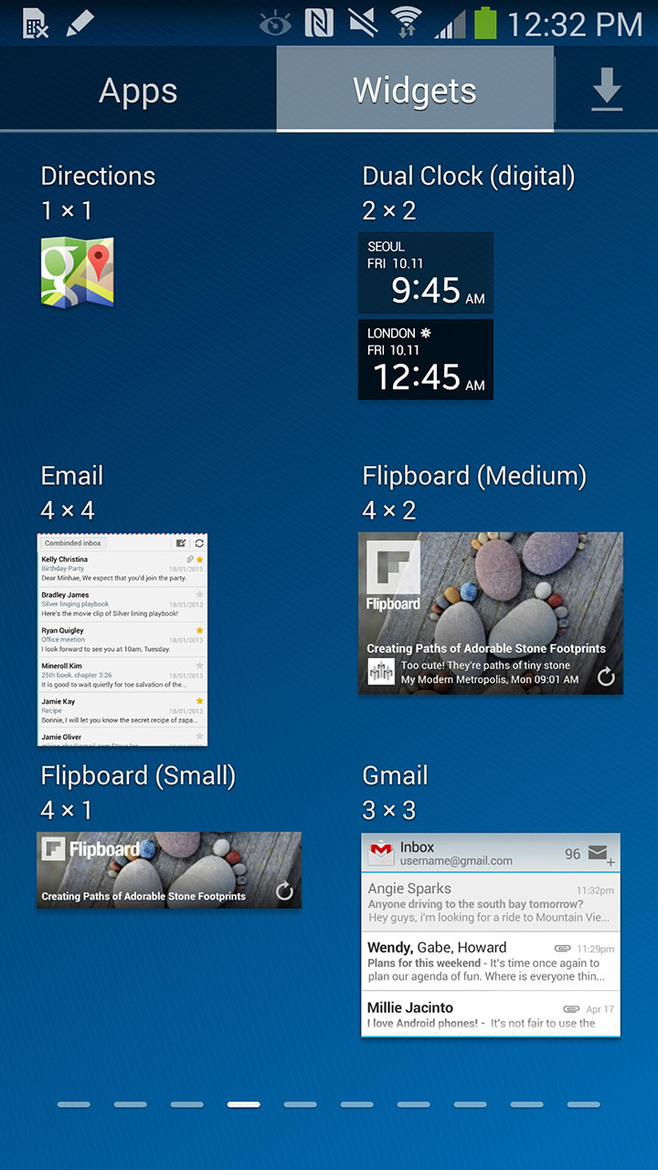Image resolution: width=658 pixels, height=1170 pixels.
Task: Open Kelly Christina email in Email widget
Action: tap(122, 569)
